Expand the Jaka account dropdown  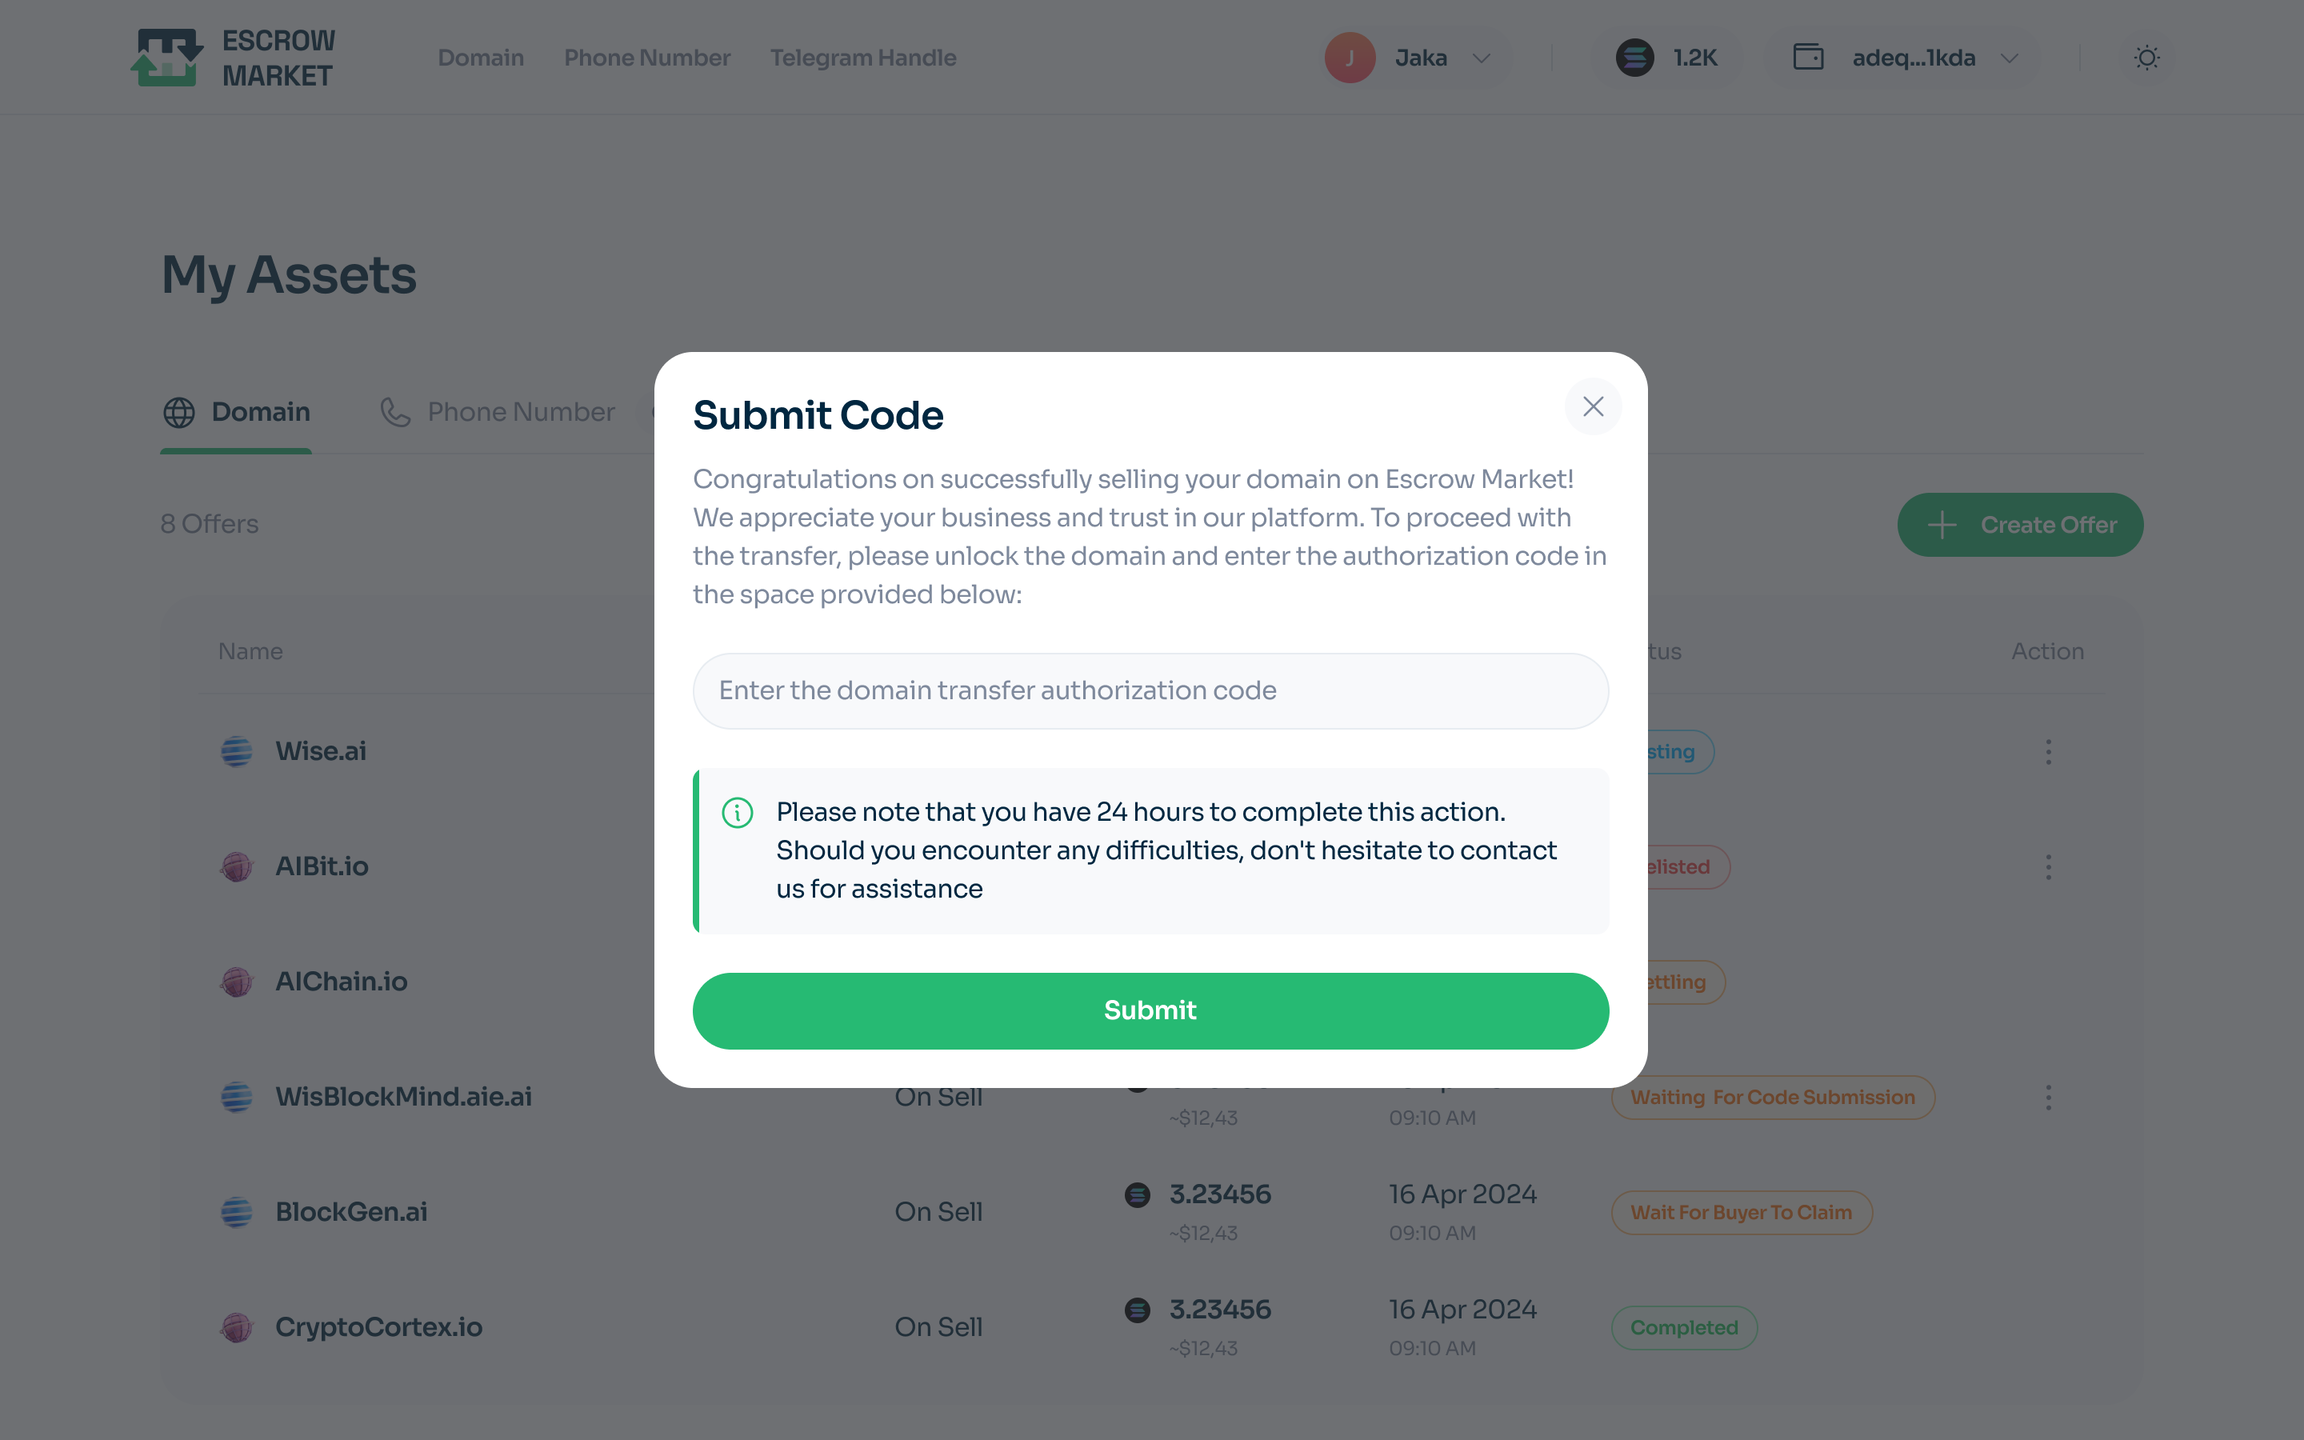(x=1482, y=58)
